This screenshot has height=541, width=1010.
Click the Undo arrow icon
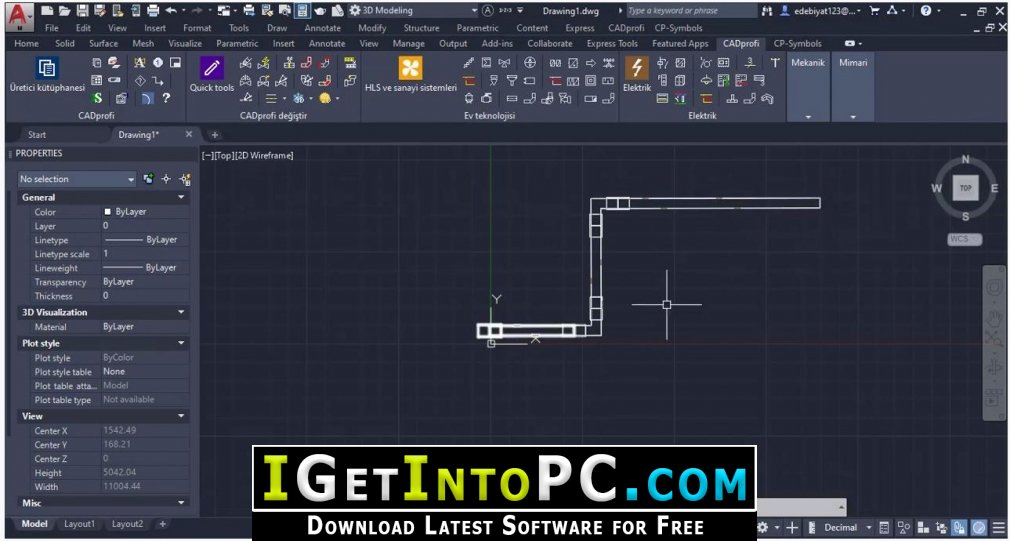[x=171, y=11]
